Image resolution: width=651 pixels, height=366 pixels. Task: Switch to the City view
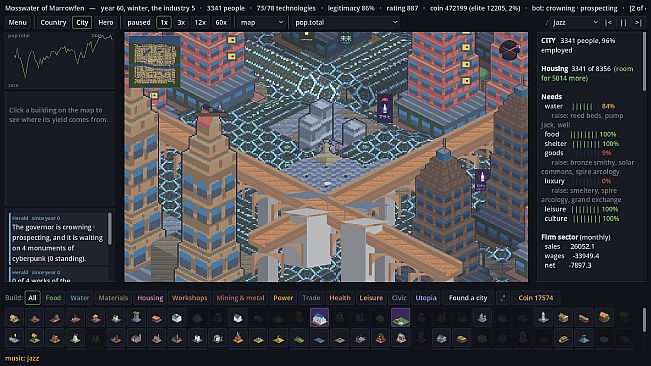click(82, 22)
